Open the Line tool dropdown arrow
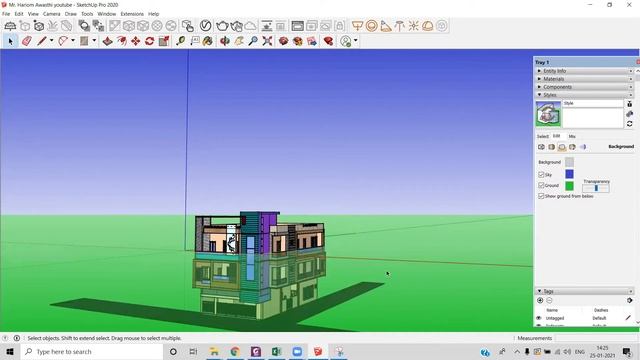 pos(51,41)
